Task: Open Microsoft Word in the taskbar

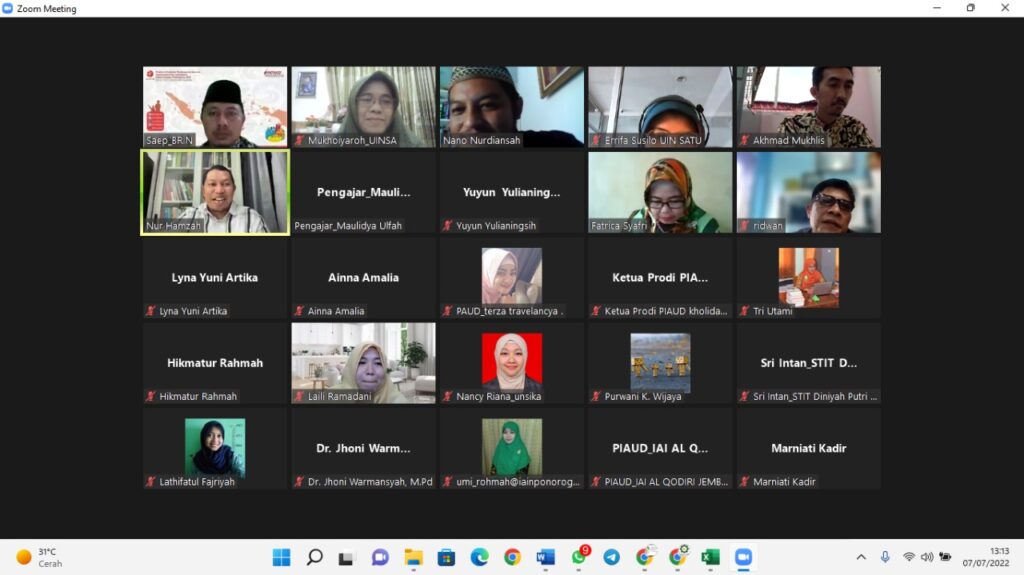Action: (545, 557)
